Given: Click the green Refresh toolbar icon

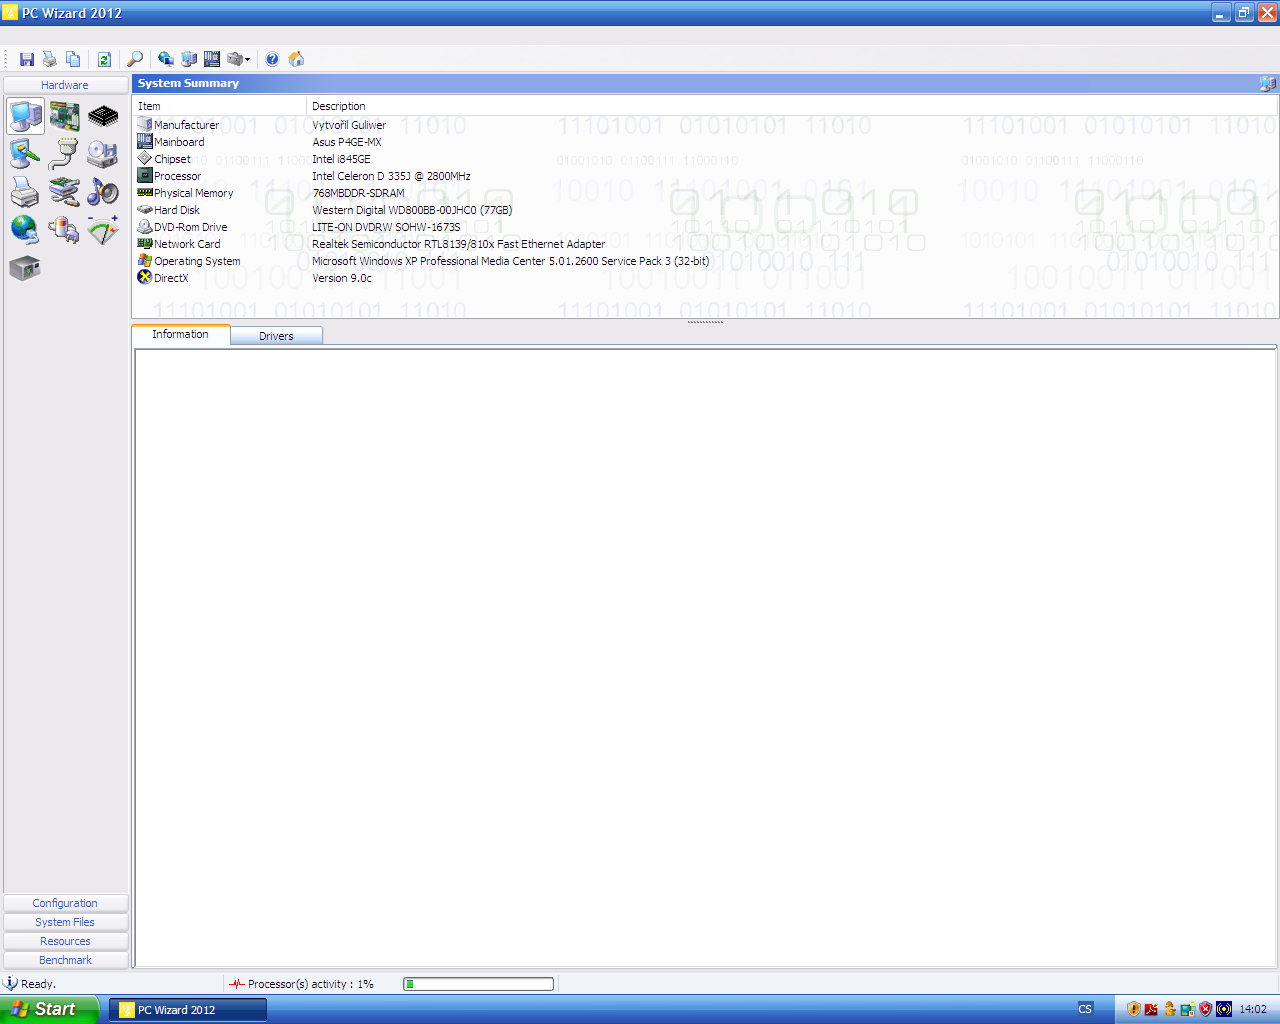Looking at the screenshot, I should tap(104, 60).
